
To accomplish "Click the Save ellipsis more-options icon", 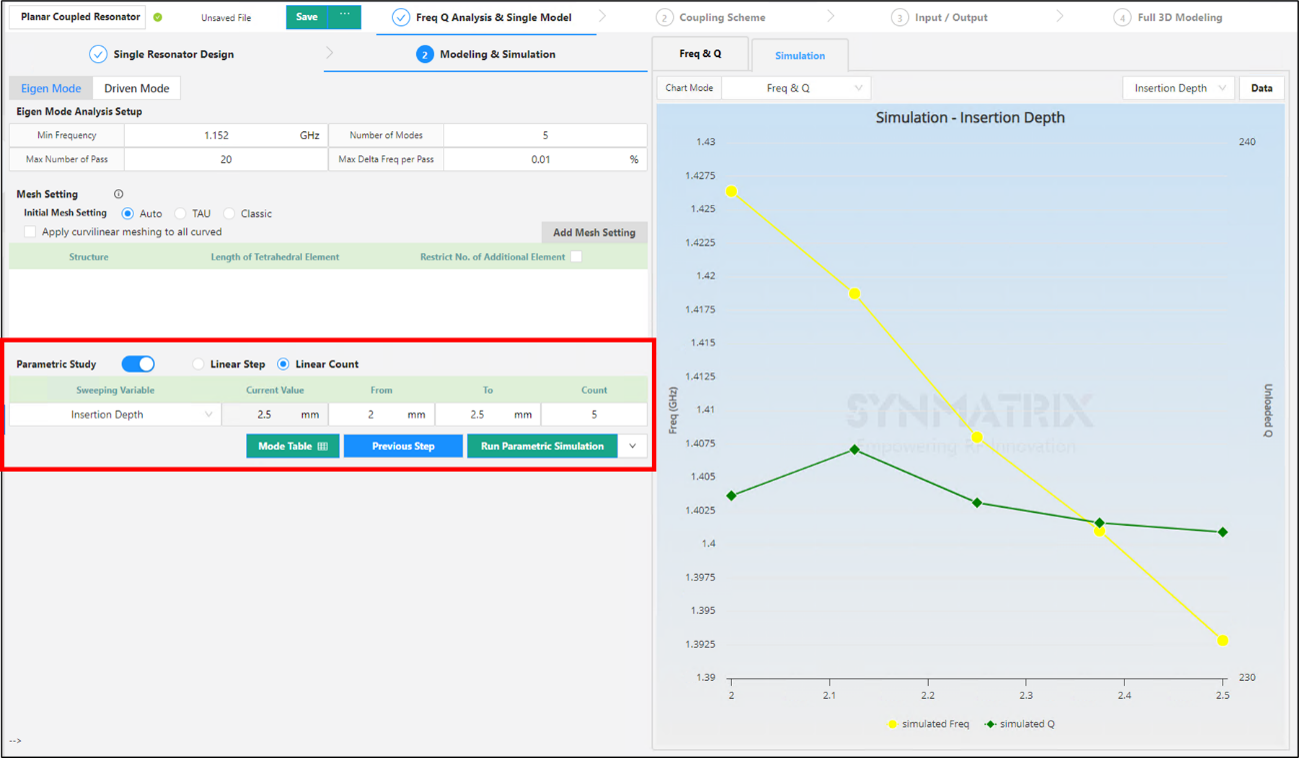I will pos(345,16).
